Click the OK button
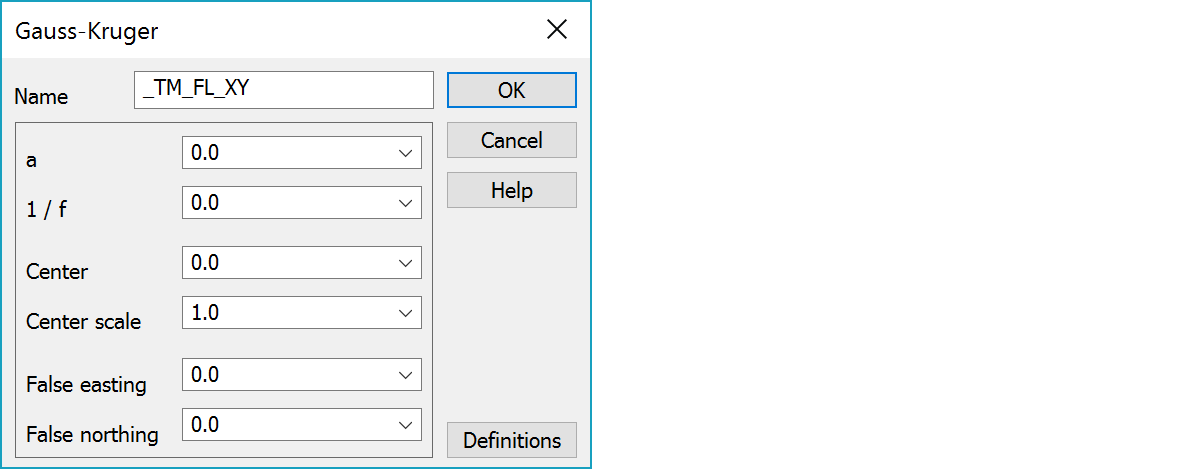Viewport: 1200px width, 469px height. [x=511, y=90]
